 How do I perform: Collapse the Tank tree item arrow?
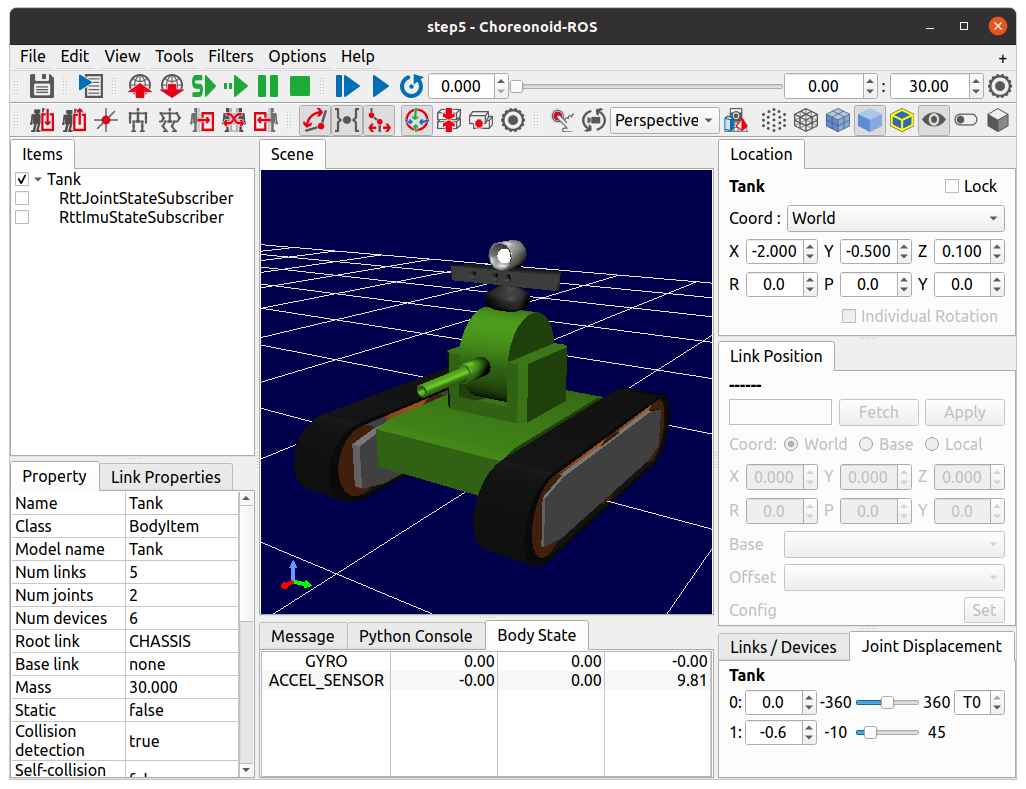click(x=38, y=179)
